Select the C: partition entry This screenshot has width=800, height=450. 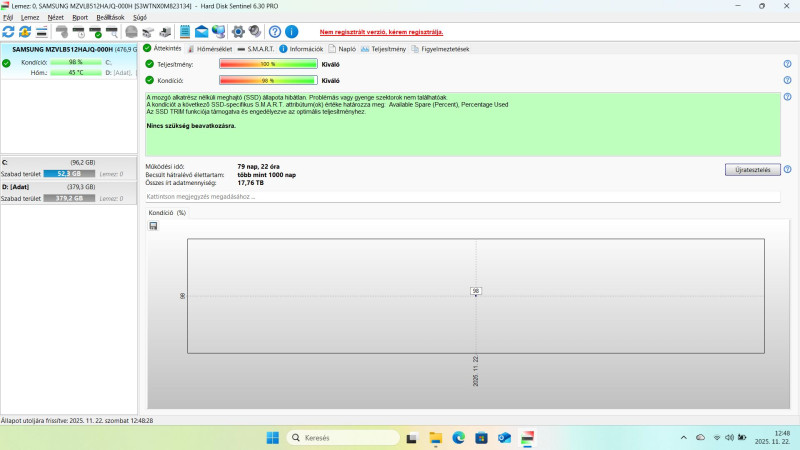pyautogui.click(x=68, y=168)
